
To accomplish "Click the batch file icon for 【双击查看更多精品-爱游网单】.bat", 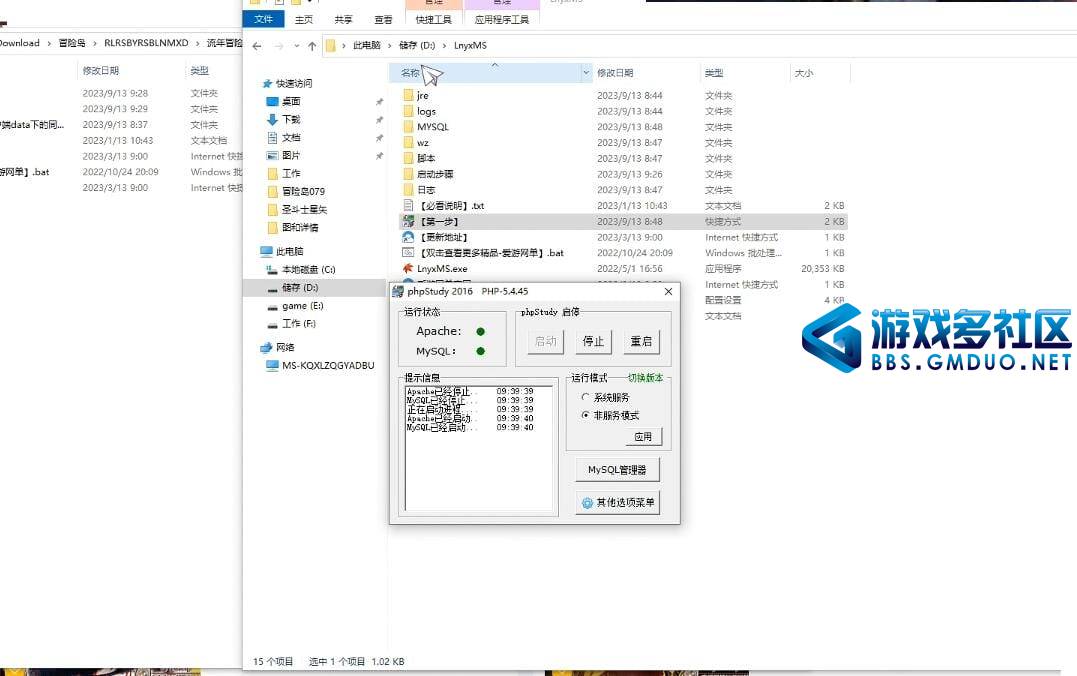I will click(x=408, y=253).
